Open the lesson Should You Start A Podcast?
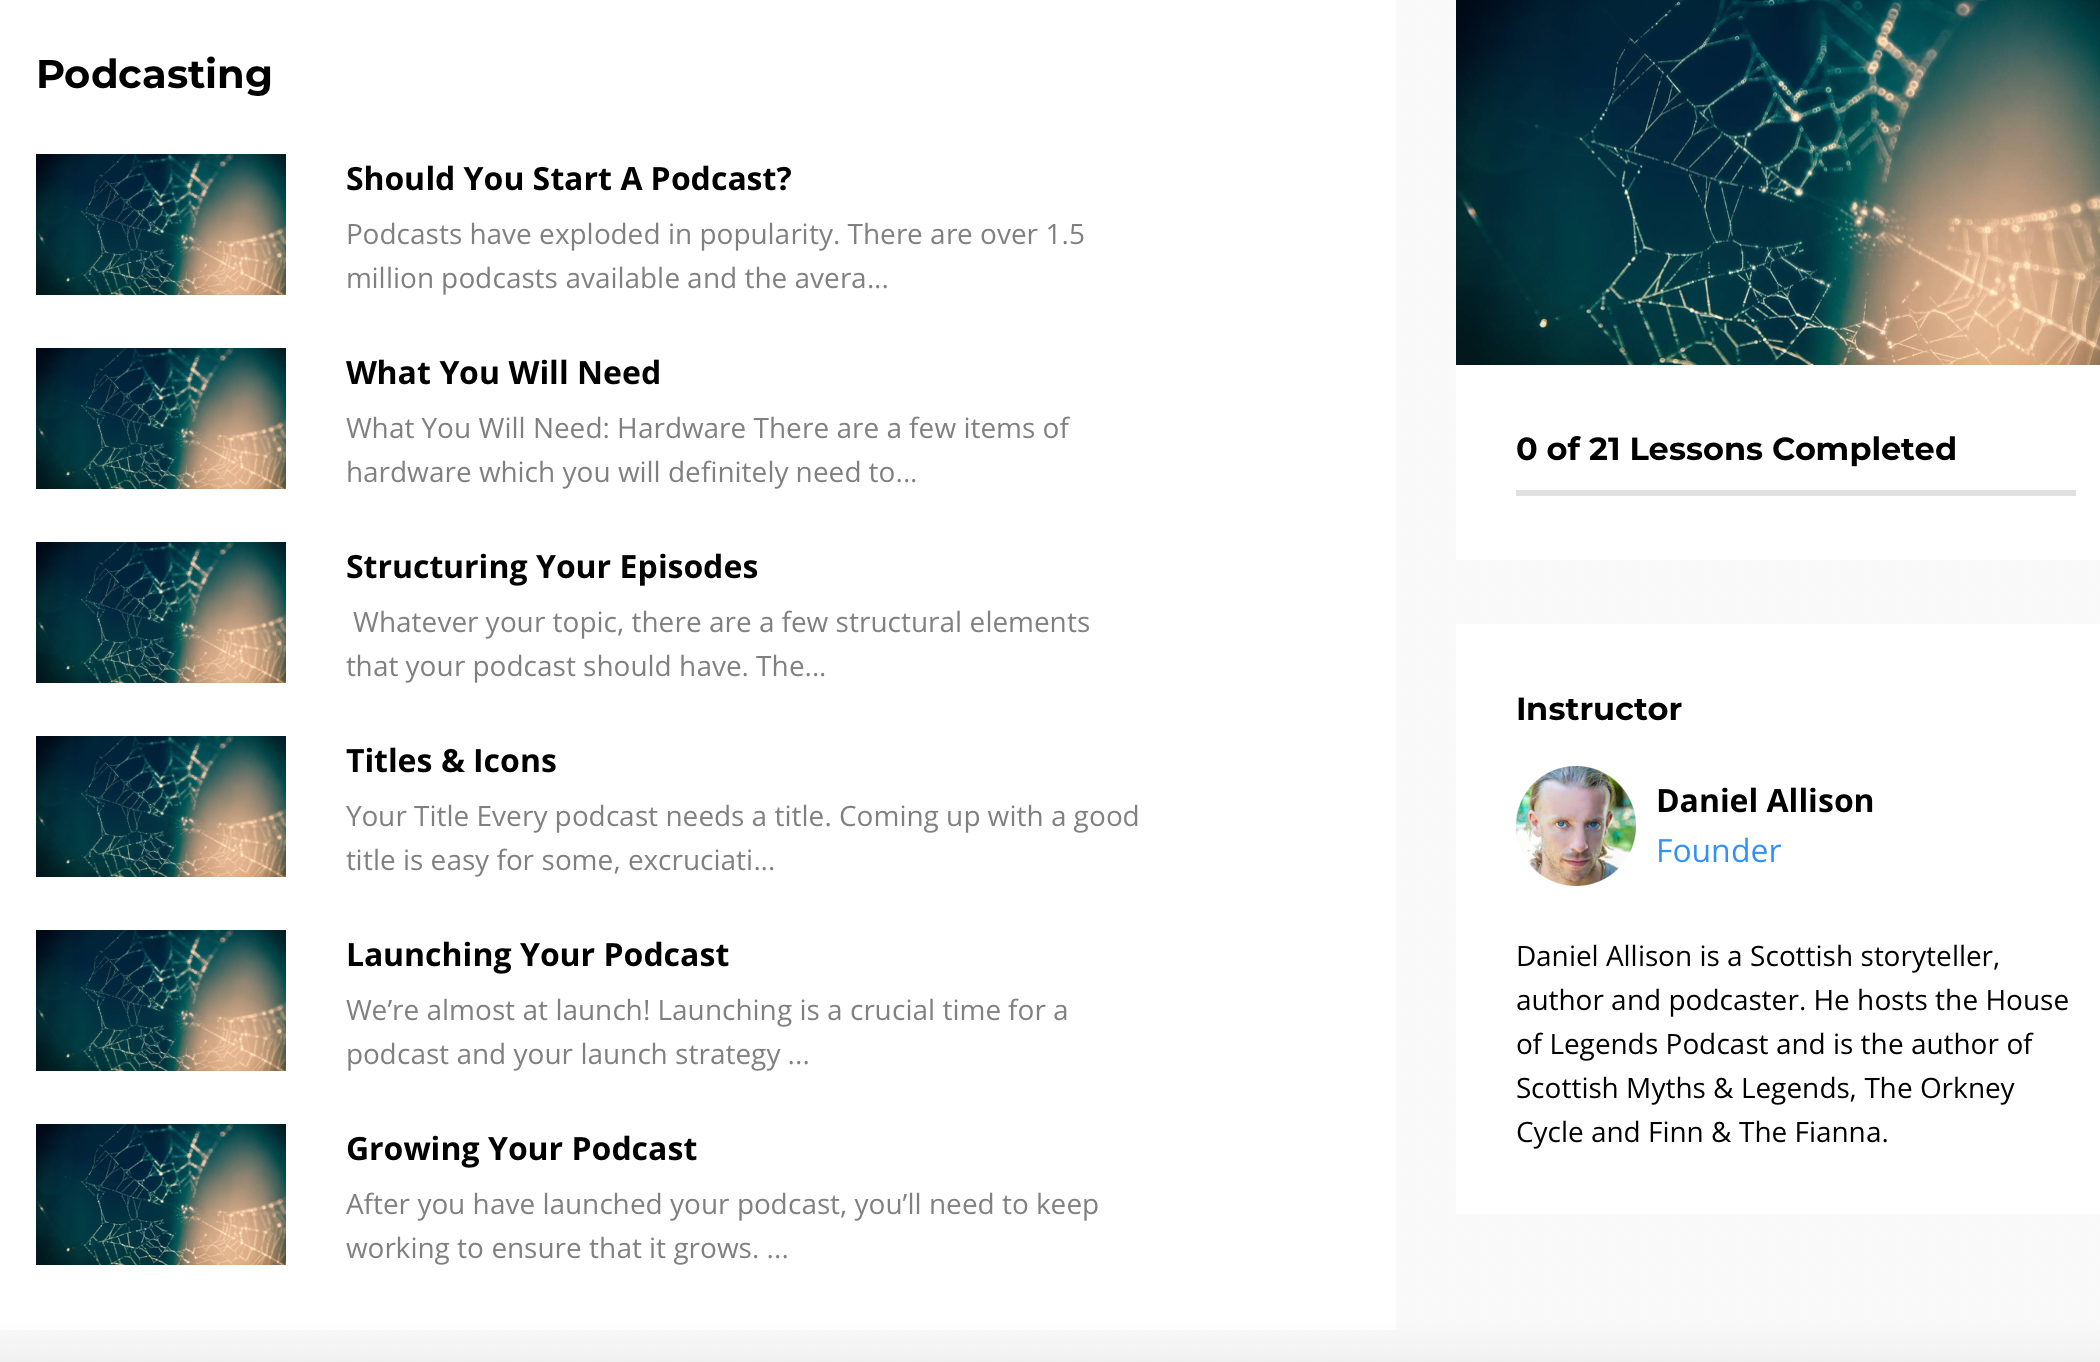Viewport: 2100px width, 1362px height. [x=568, y=179]
